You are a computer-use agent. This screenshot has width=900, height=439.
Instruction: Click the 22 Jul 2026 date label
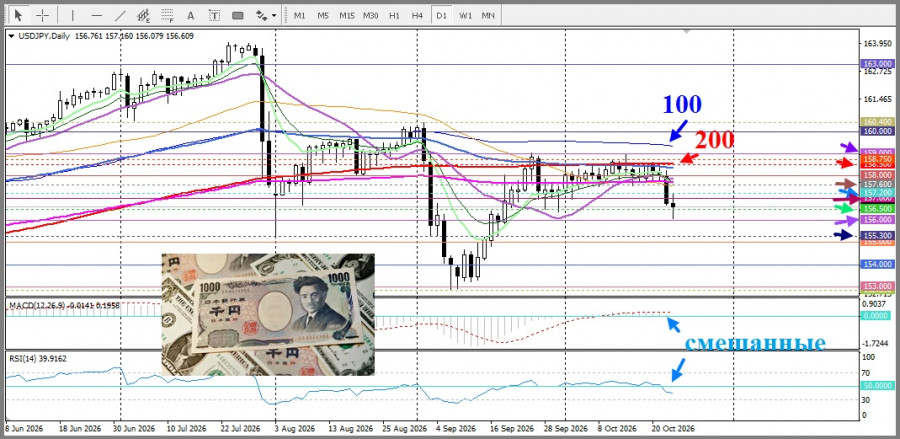242,429
